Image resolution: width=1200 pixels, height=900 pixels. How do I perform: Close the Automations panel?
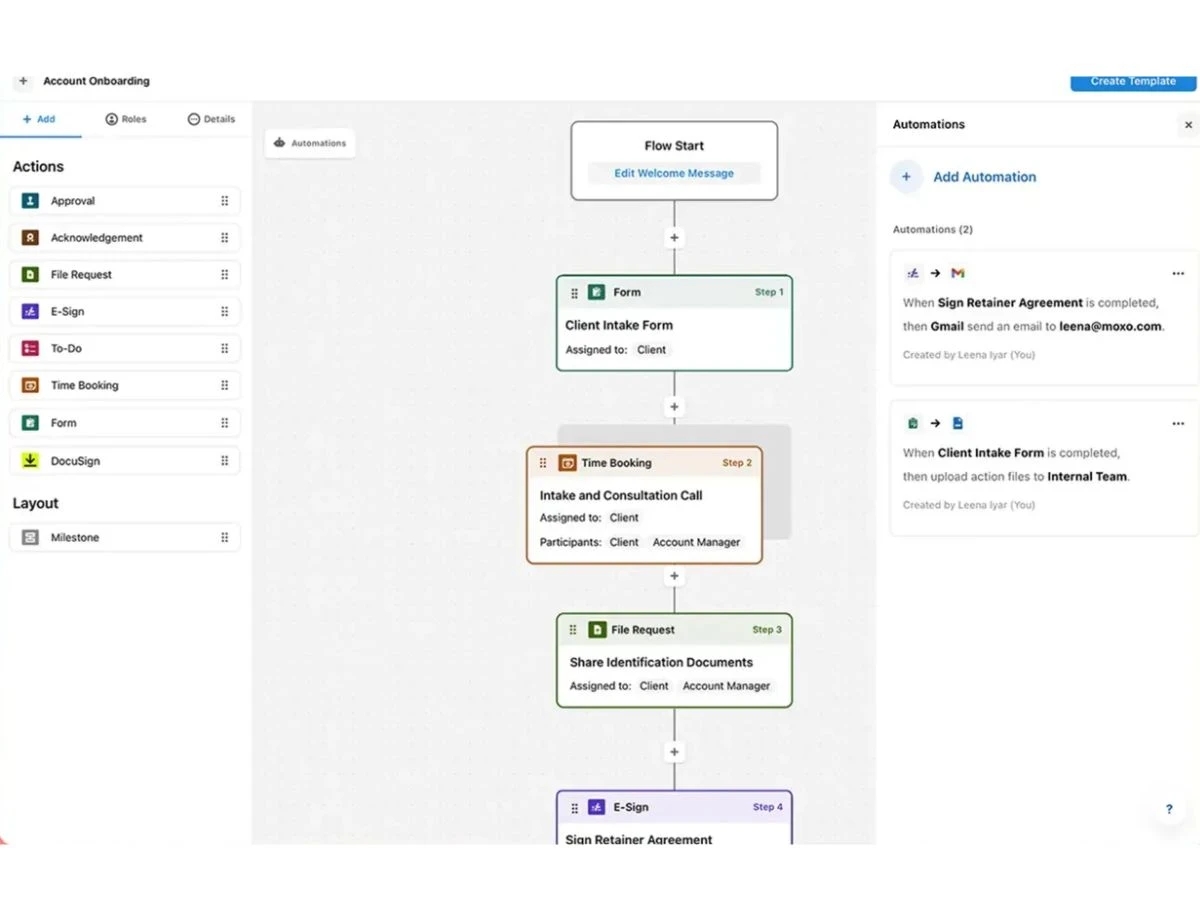pyautogui.click(x=1188, y=125)
